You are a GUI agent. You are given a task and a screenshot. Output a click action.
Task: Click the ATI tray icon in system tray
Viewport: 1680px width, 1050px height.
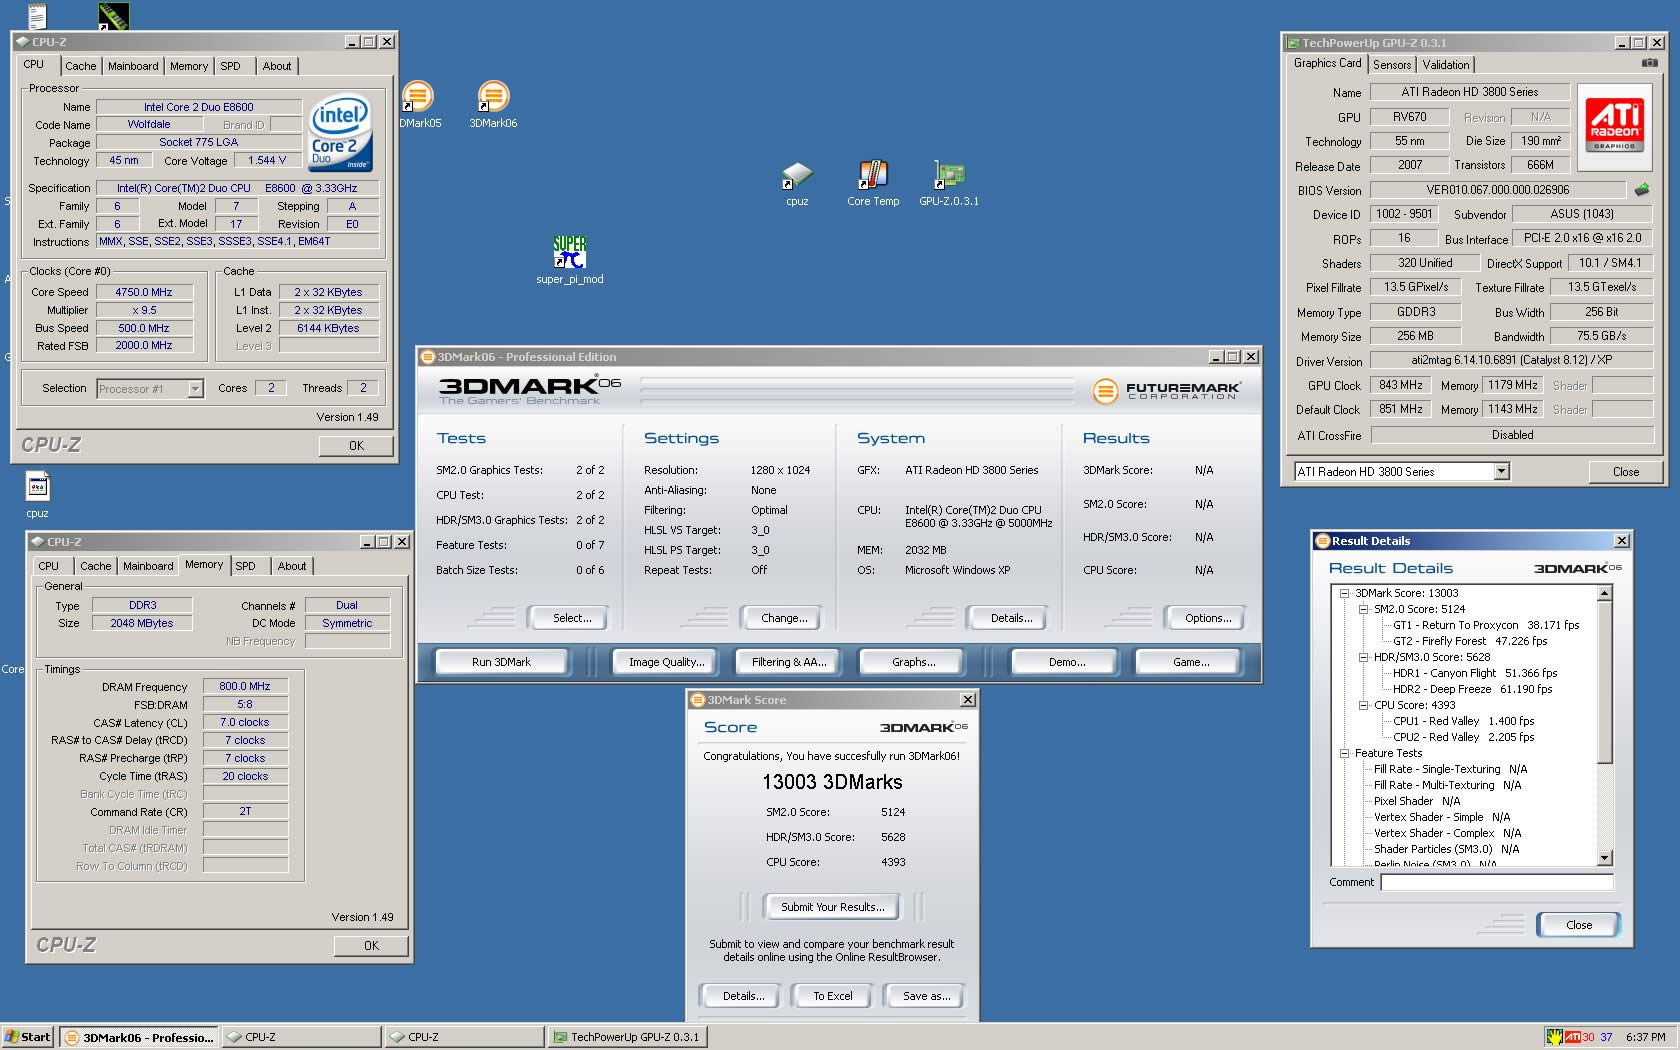pyautogui.click(x=1573, y=1037)
